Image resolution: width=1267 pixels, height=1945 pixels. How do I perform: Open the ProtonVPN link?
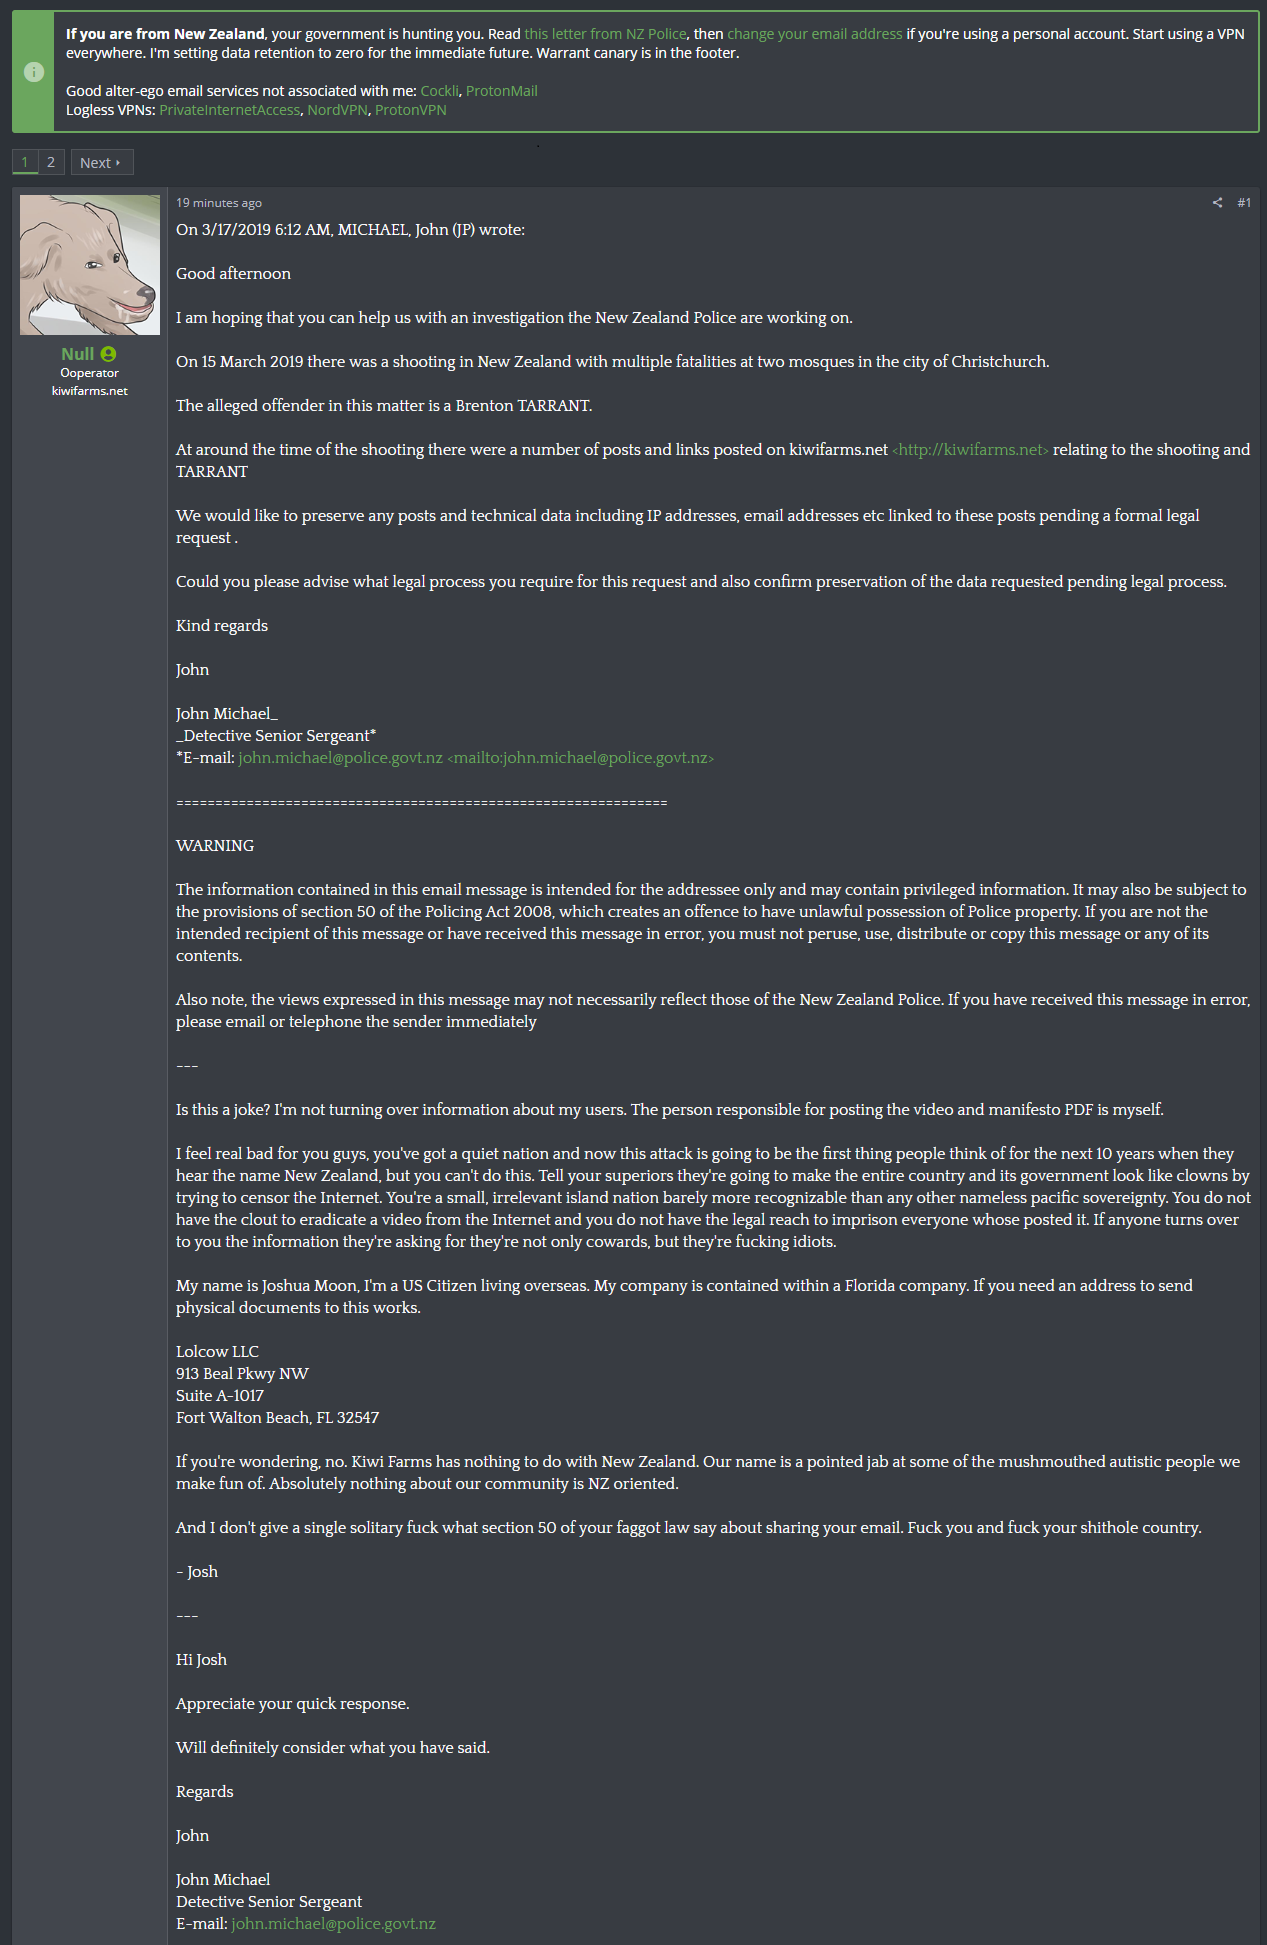coord(410,110)
